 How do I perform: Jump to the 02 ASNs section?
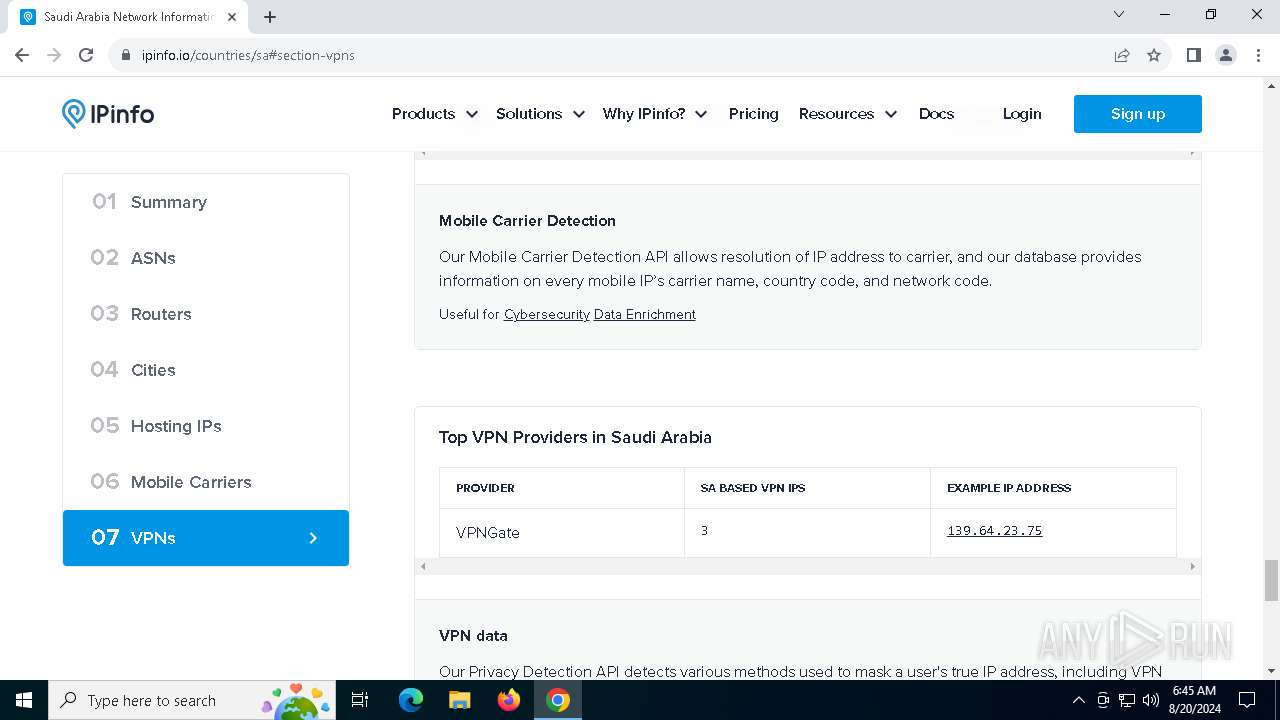pos(206,258)
